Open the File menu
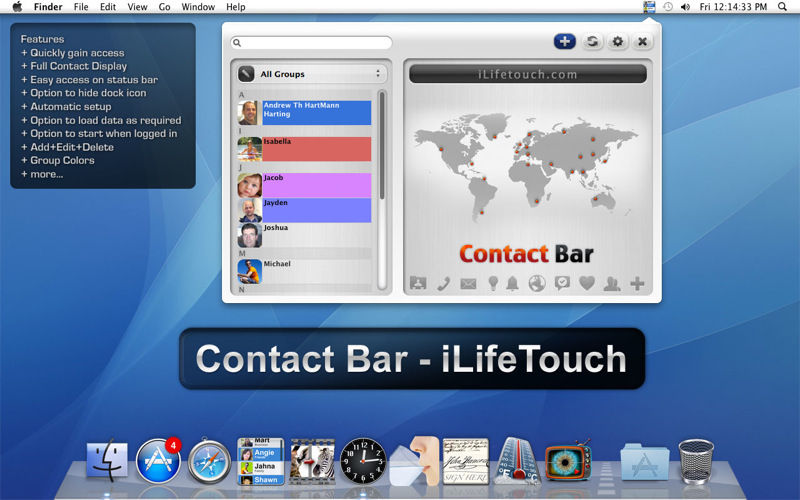The image size is (800, 500). pyautogui.click(x=81, y=7)
